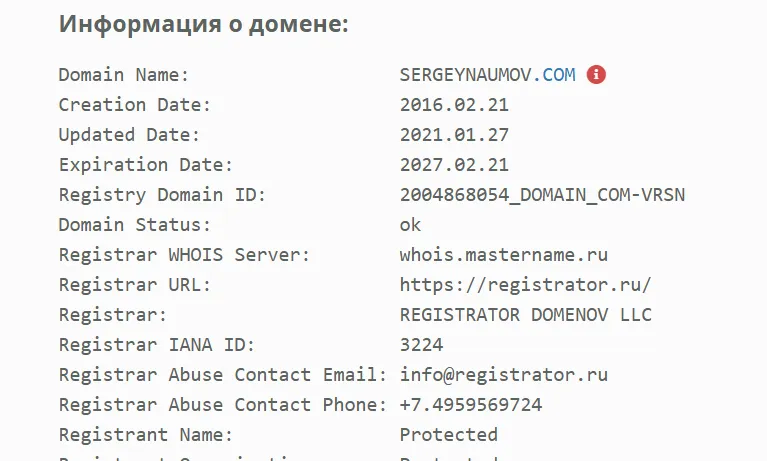Click the updated date value 2021.01.27
The height and width of the screenshot is (461, 767).
point(454,135)
